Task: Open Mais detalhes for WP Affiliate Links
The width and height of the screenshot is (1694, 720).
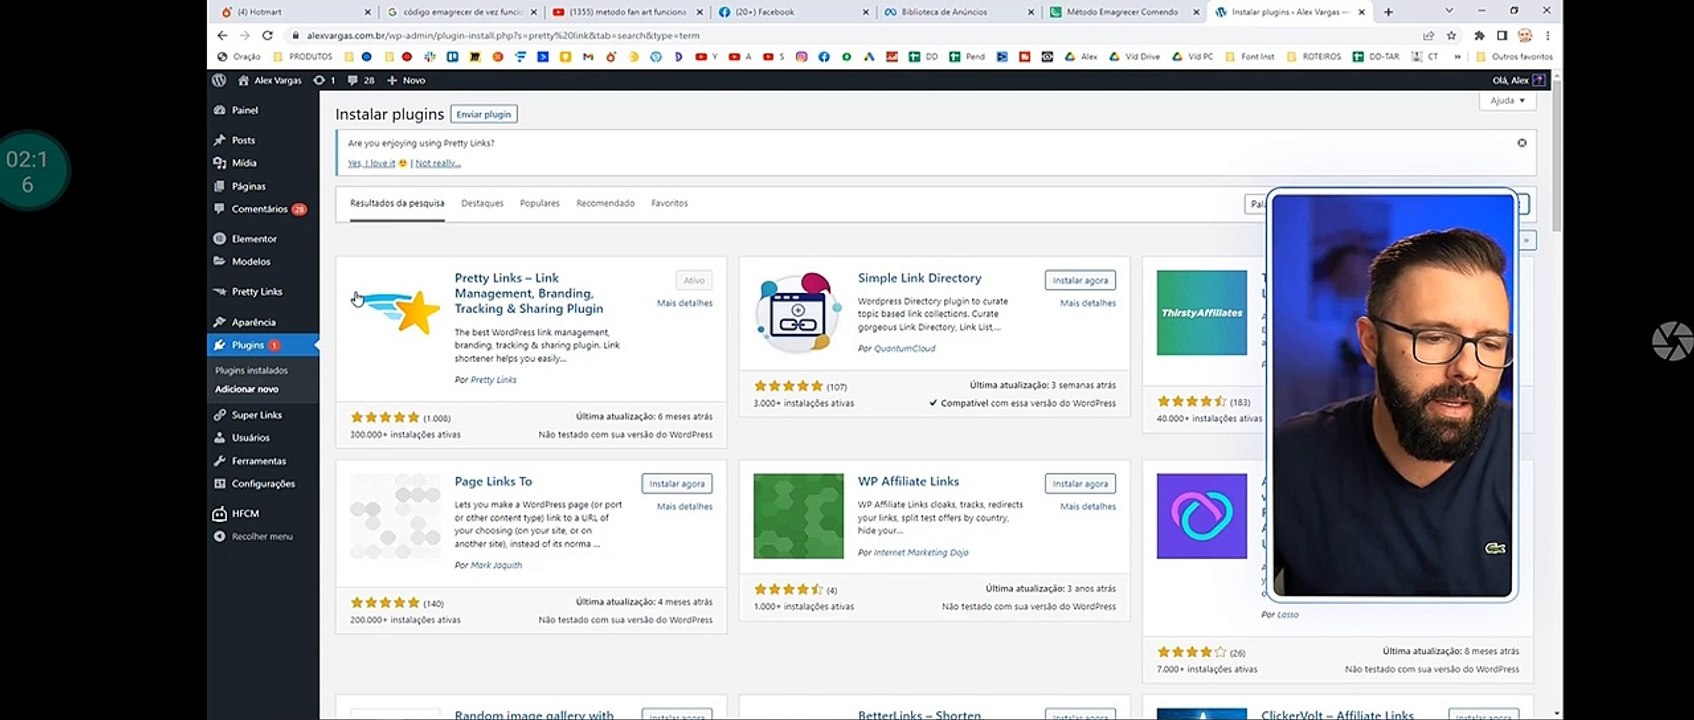Action: [x=1088, y=507]
